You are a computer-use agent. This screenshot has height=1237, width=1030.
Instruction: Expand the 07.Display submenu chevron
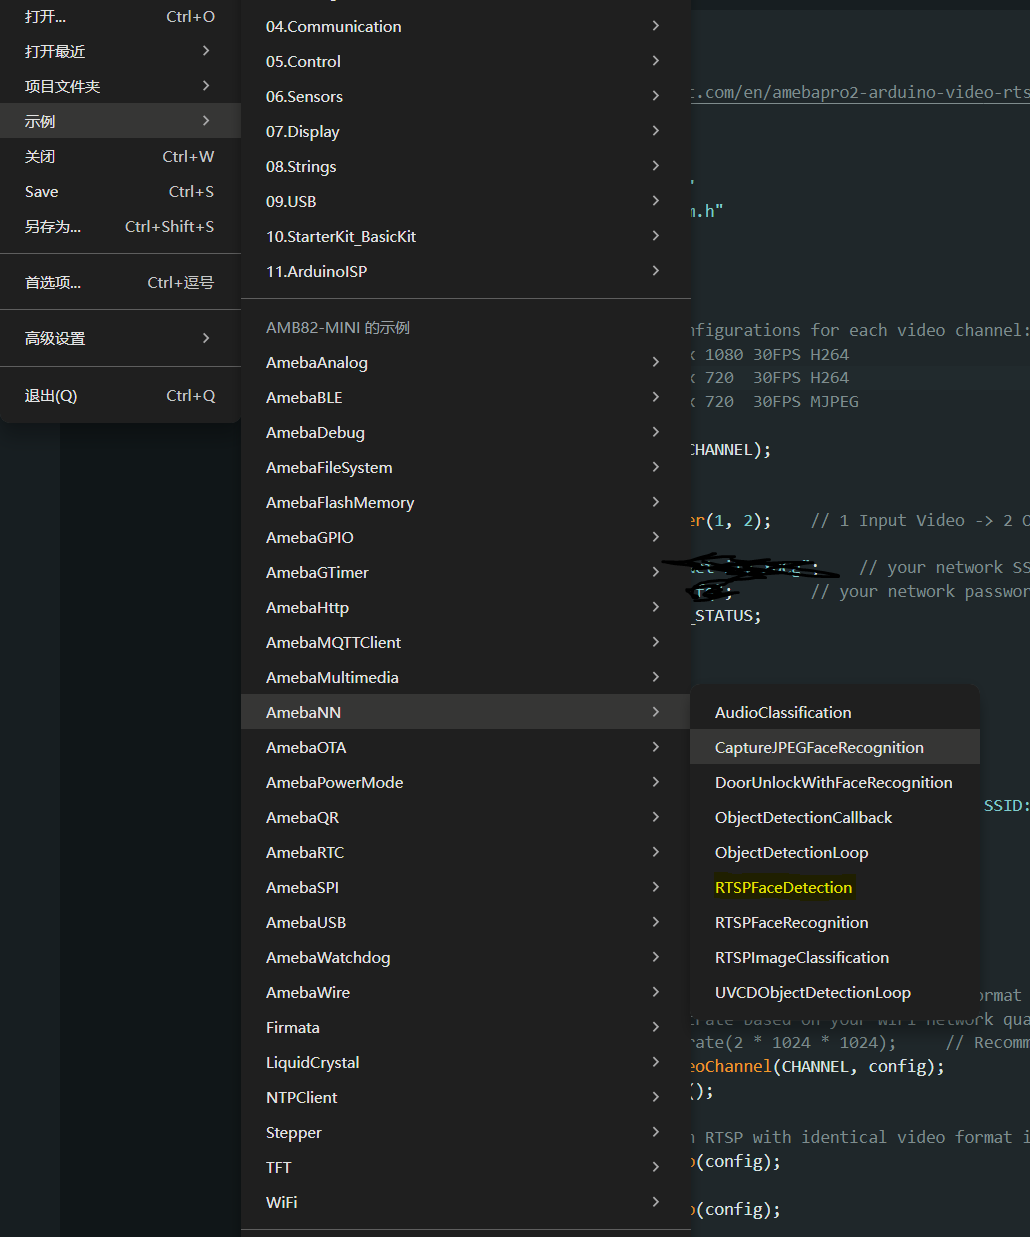pos(656,131)
